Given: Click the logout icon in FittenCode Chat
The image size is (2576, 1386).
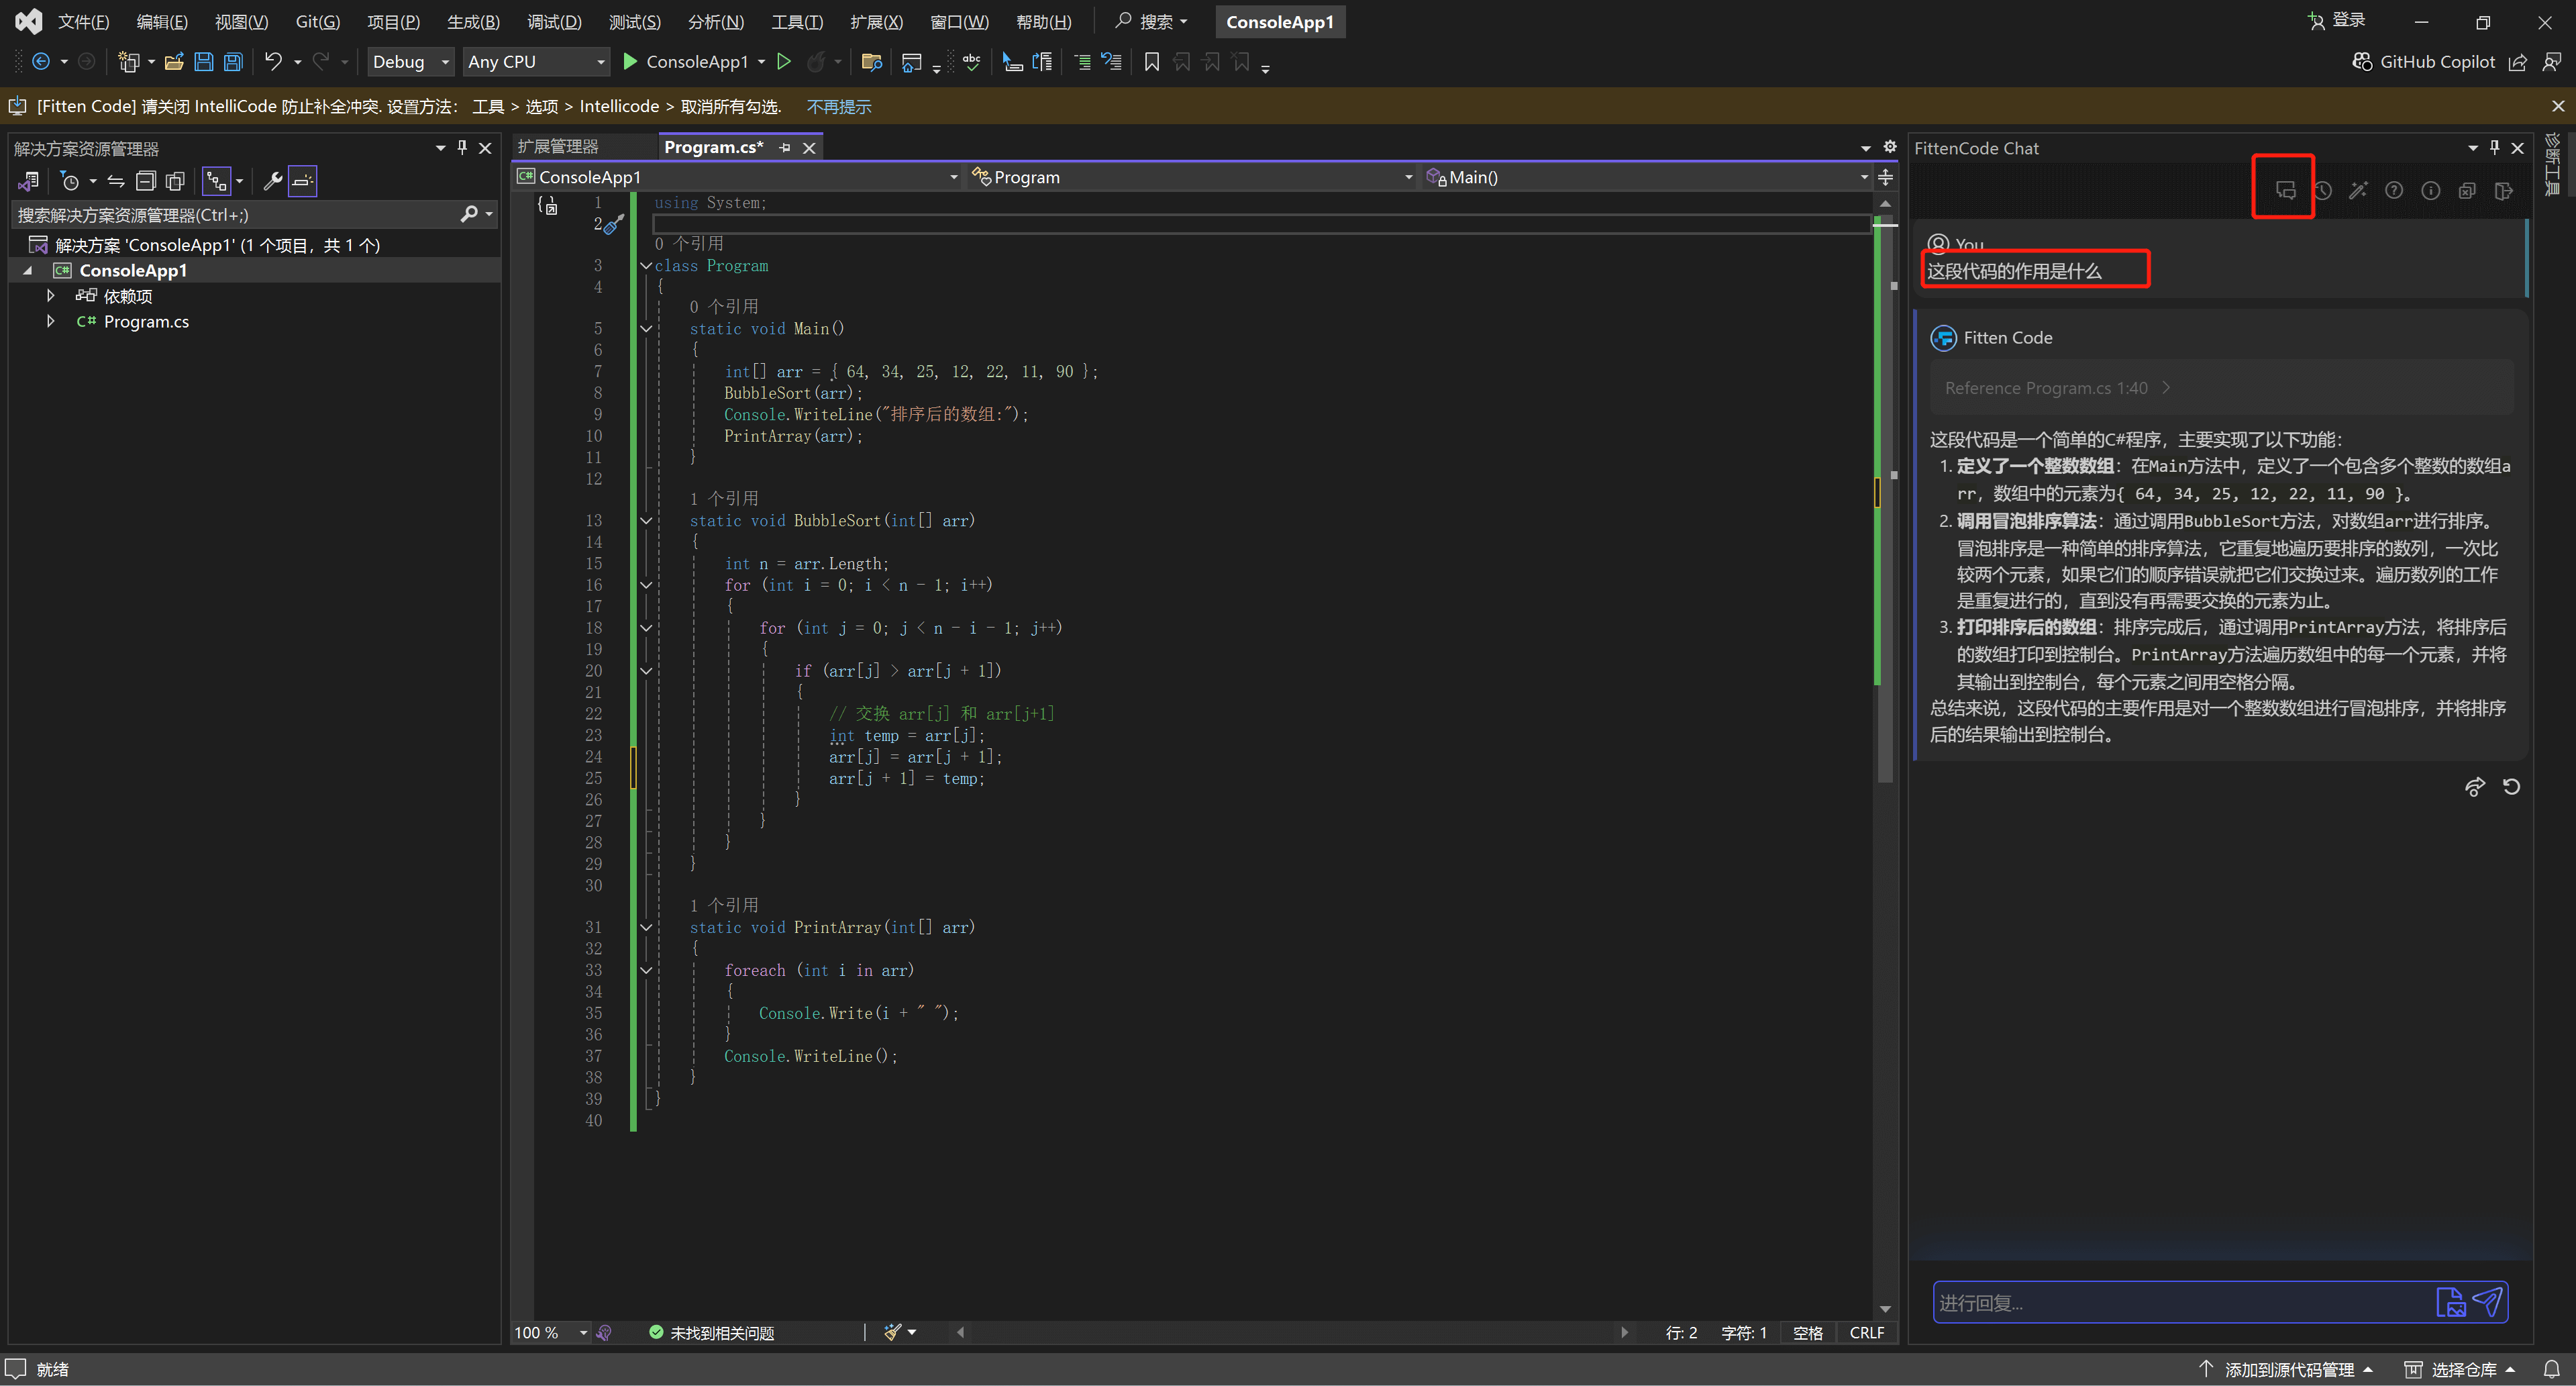Looking at the screenshot, I should tap(2503, 190).
